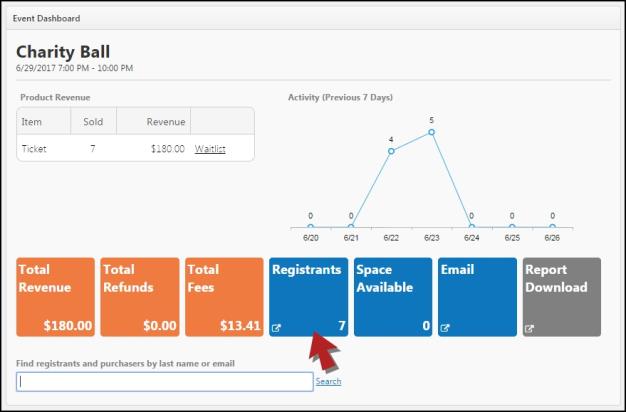Image resolution: width=626 pixels, height=412 pixels.
Task: Open the Waitlist link for Ticket
Action: pyautogui.click(x=210, y=149)
